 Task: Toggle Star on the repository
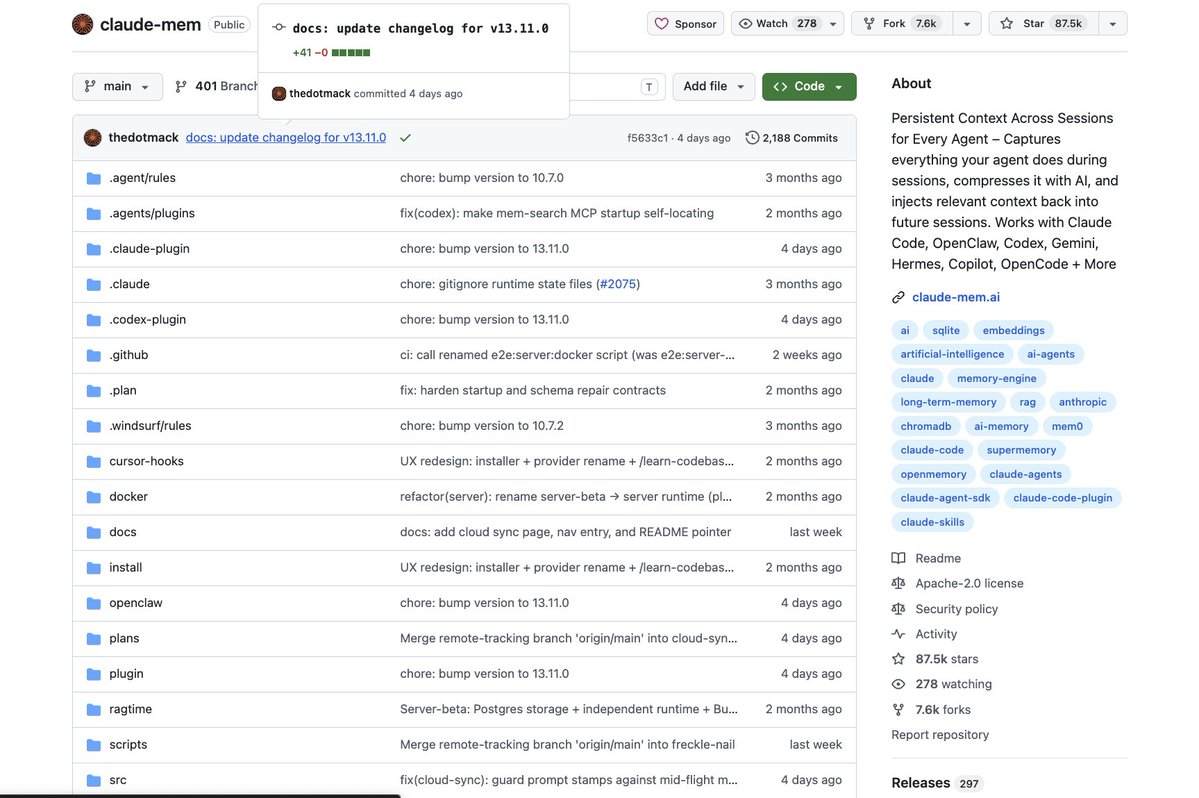(1043, 24)
